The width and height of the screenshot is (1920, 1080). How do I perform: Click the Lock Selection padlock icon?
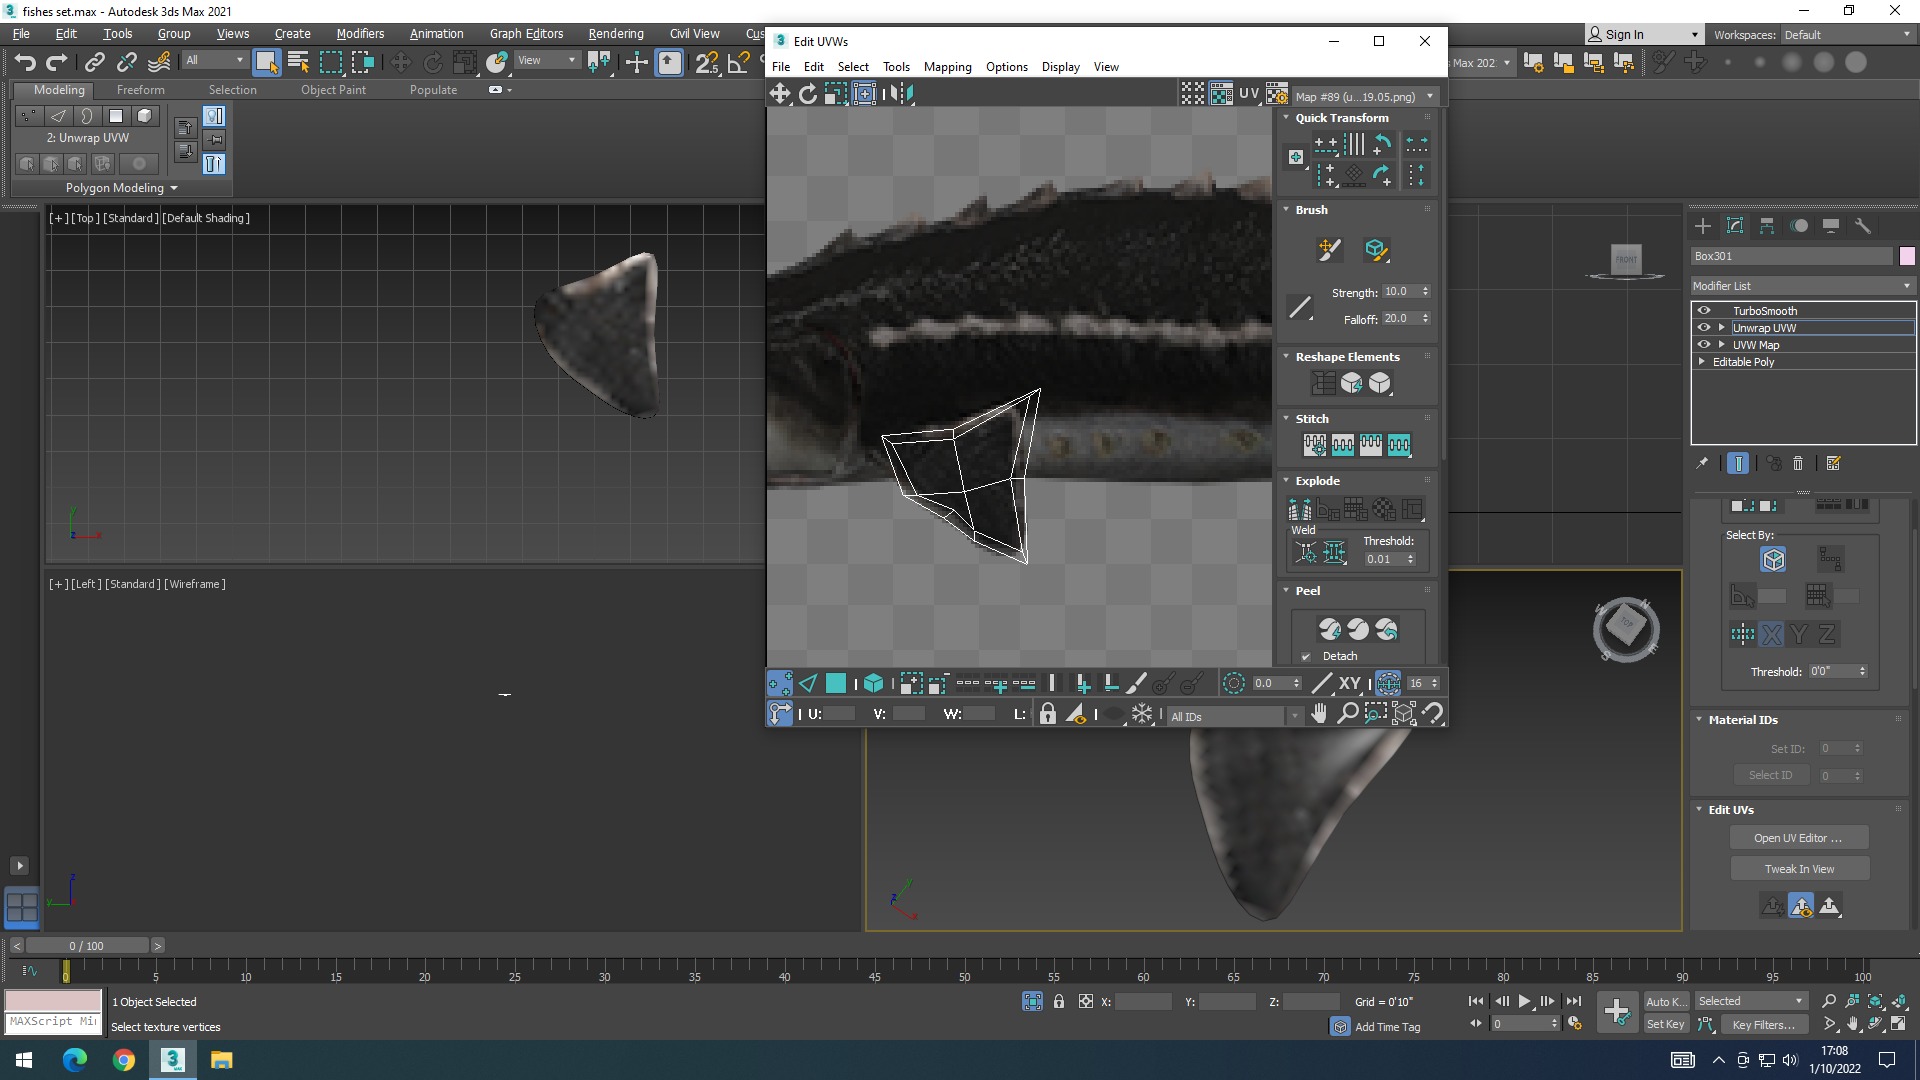coord(1048,714)
